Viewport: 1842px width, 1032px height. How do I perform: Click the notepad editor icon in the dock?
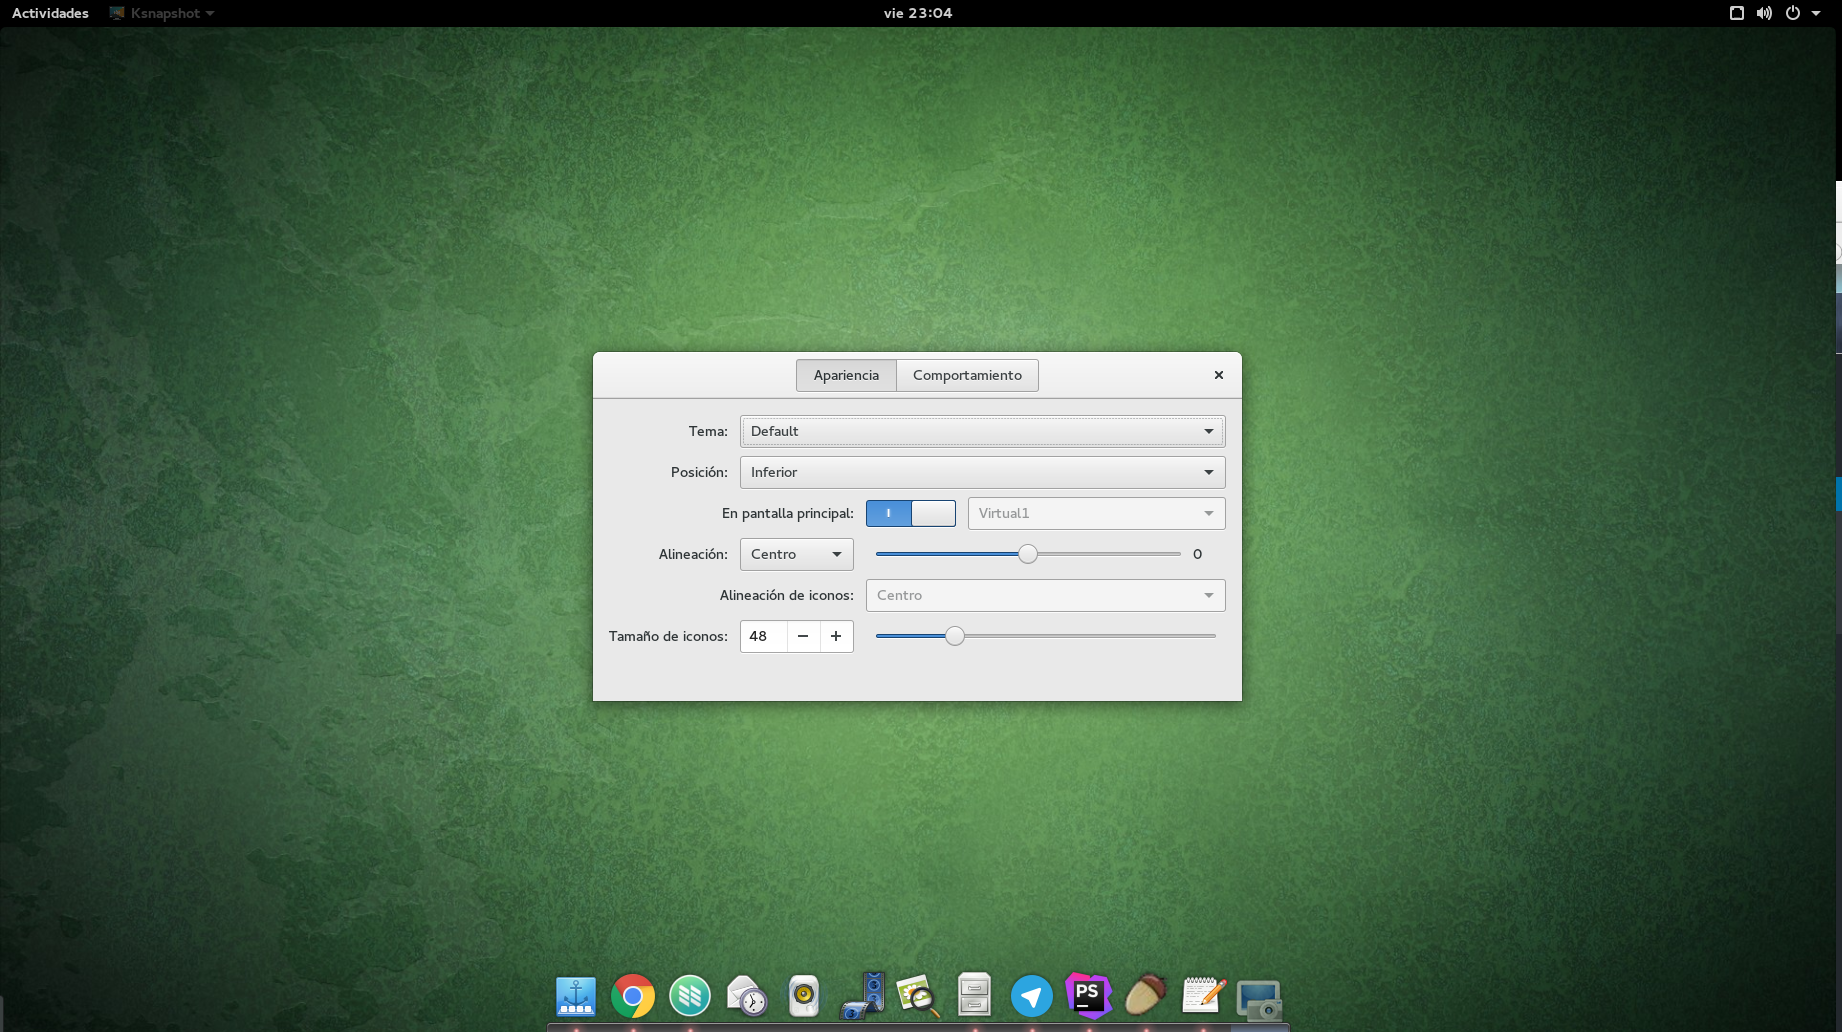(1202, 995)
